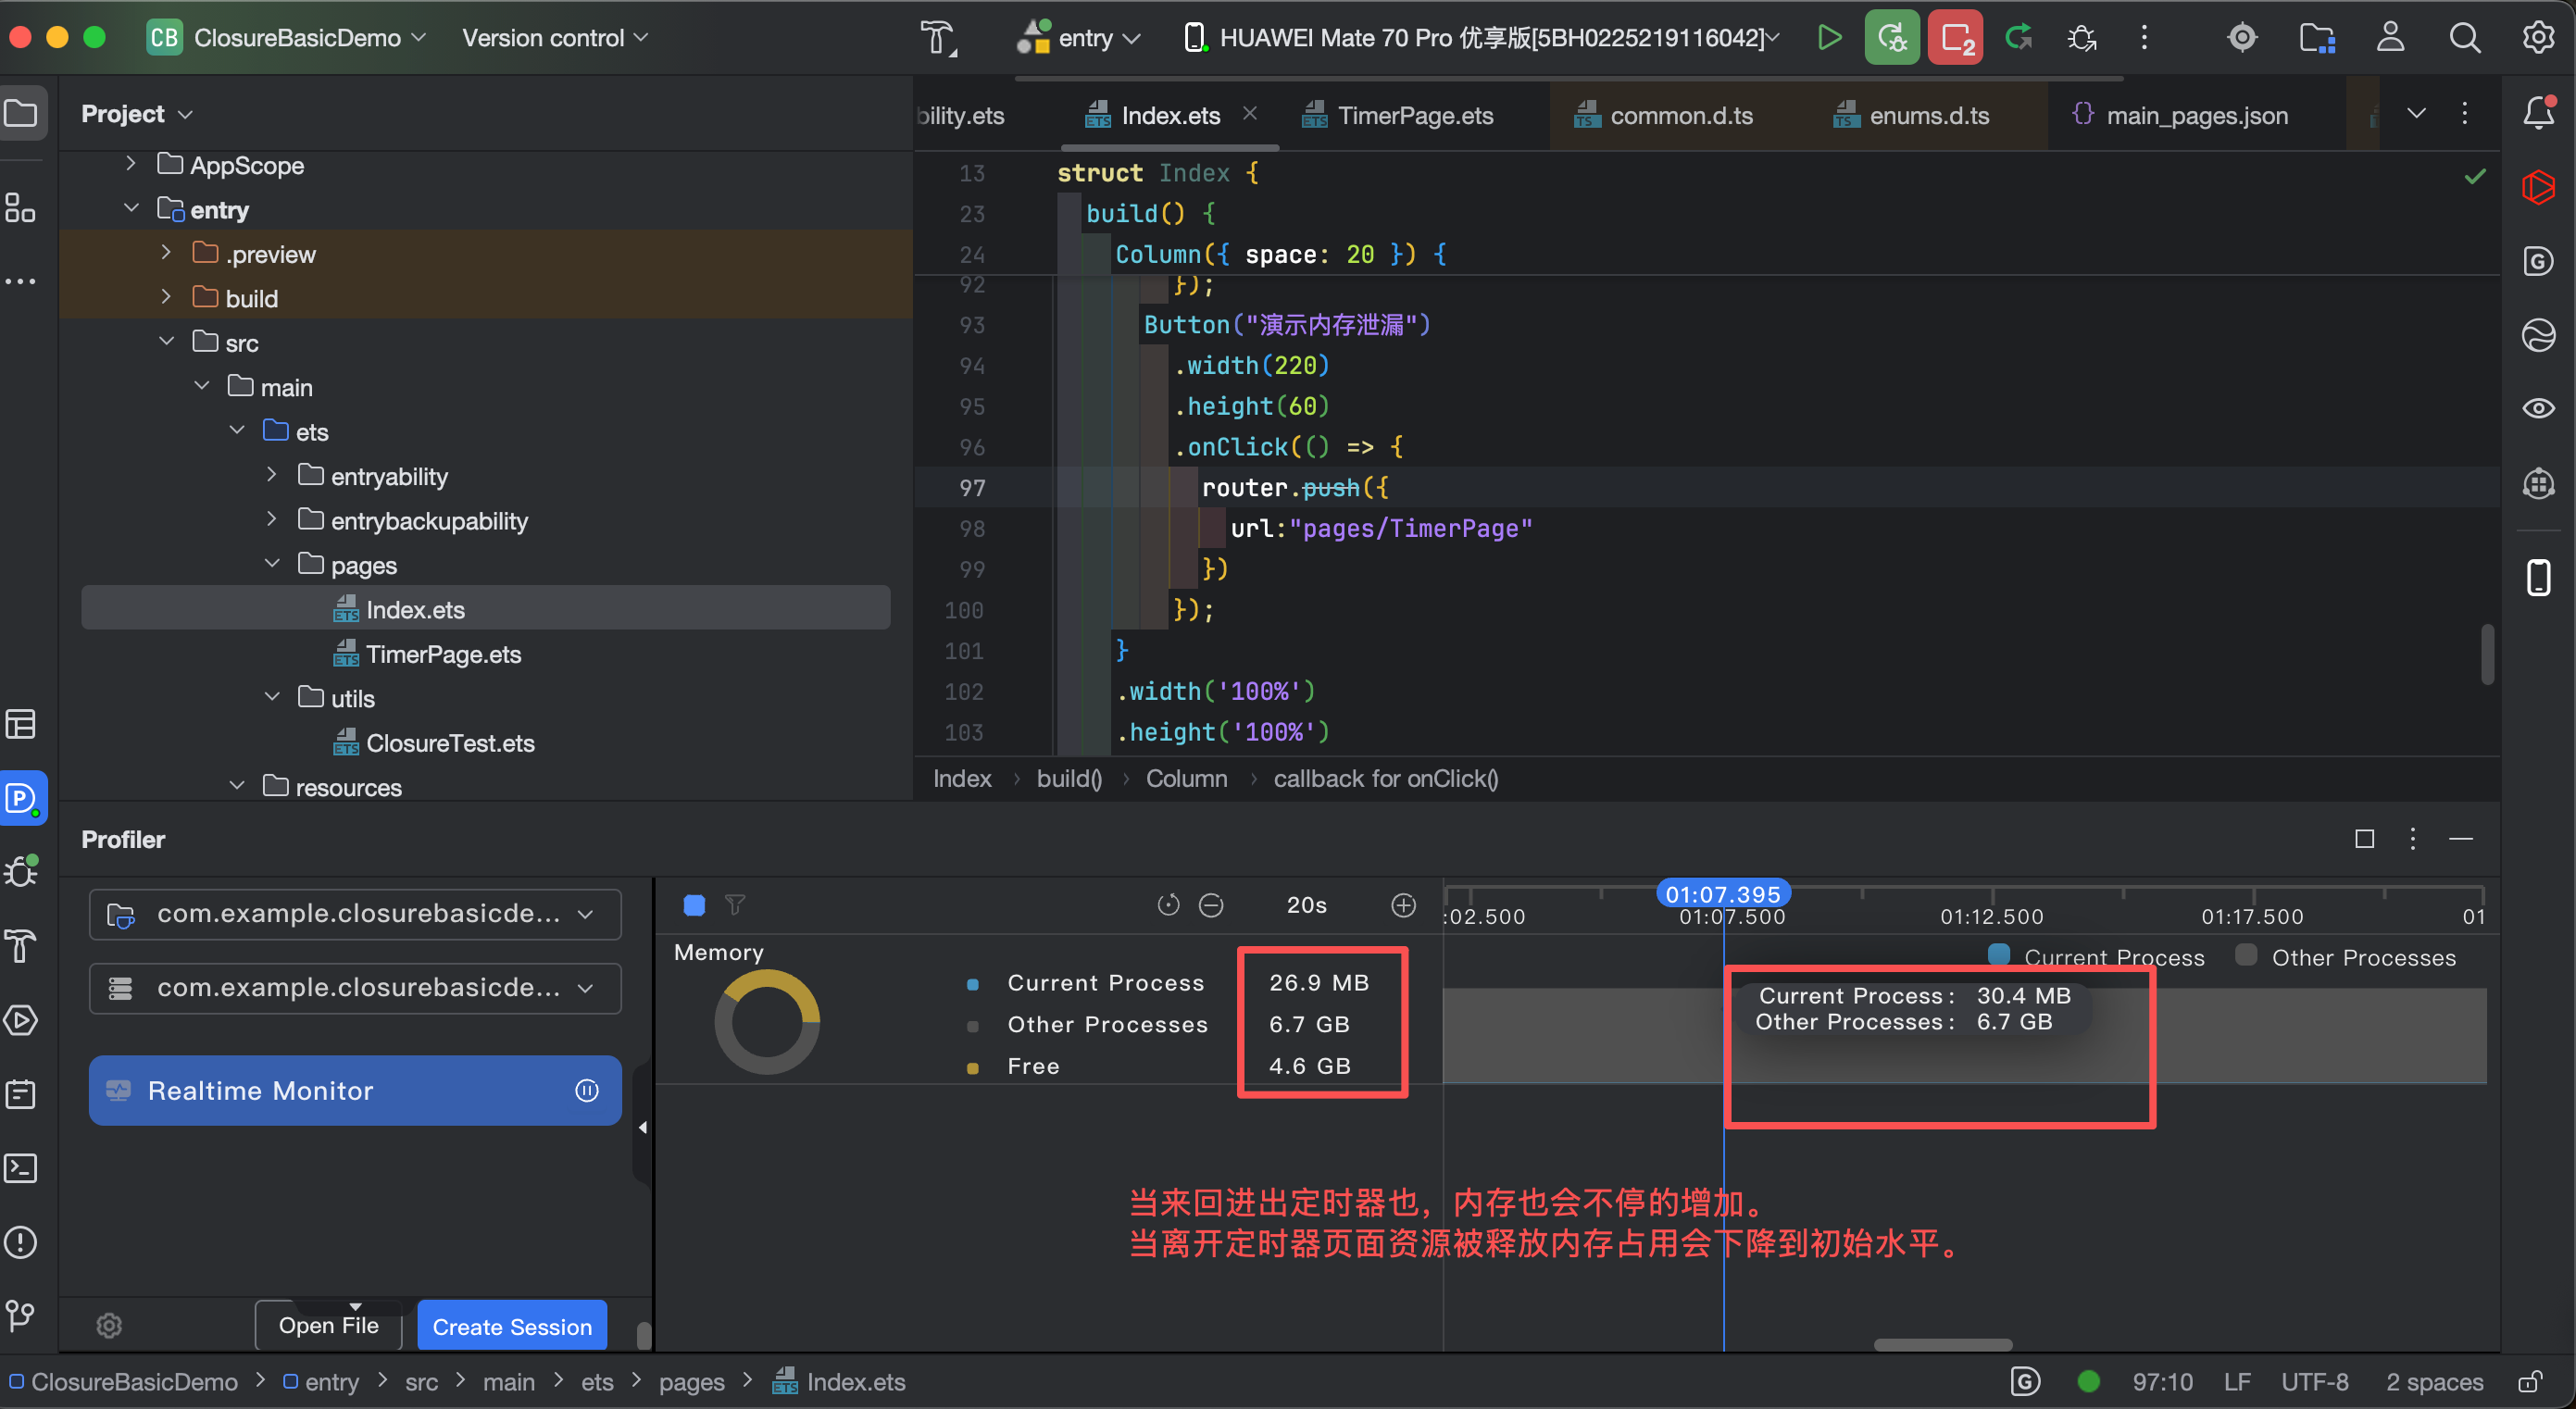Image resolution: width=2576 pixels, height=1409 pixels.
Task: Stop recording with blue square button
Action: click(x=694, y=905)
